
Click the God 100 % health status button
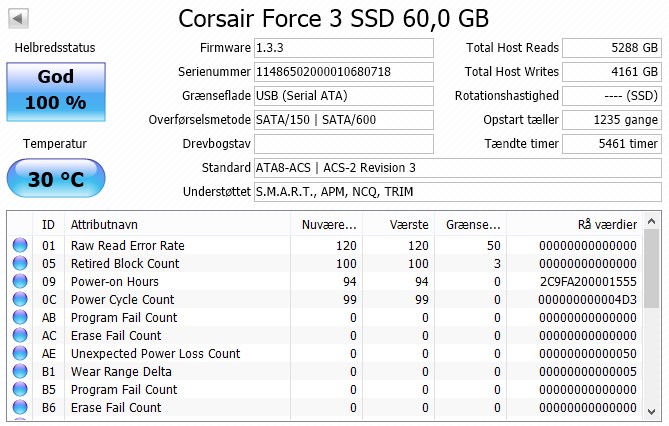click(56, 92)
